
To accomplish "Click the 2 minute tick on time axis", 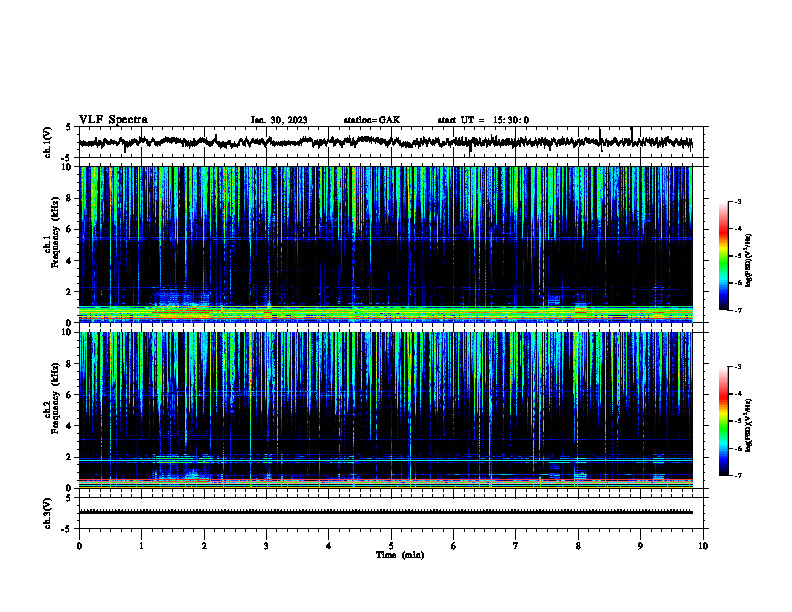I will tap(204, 546).
